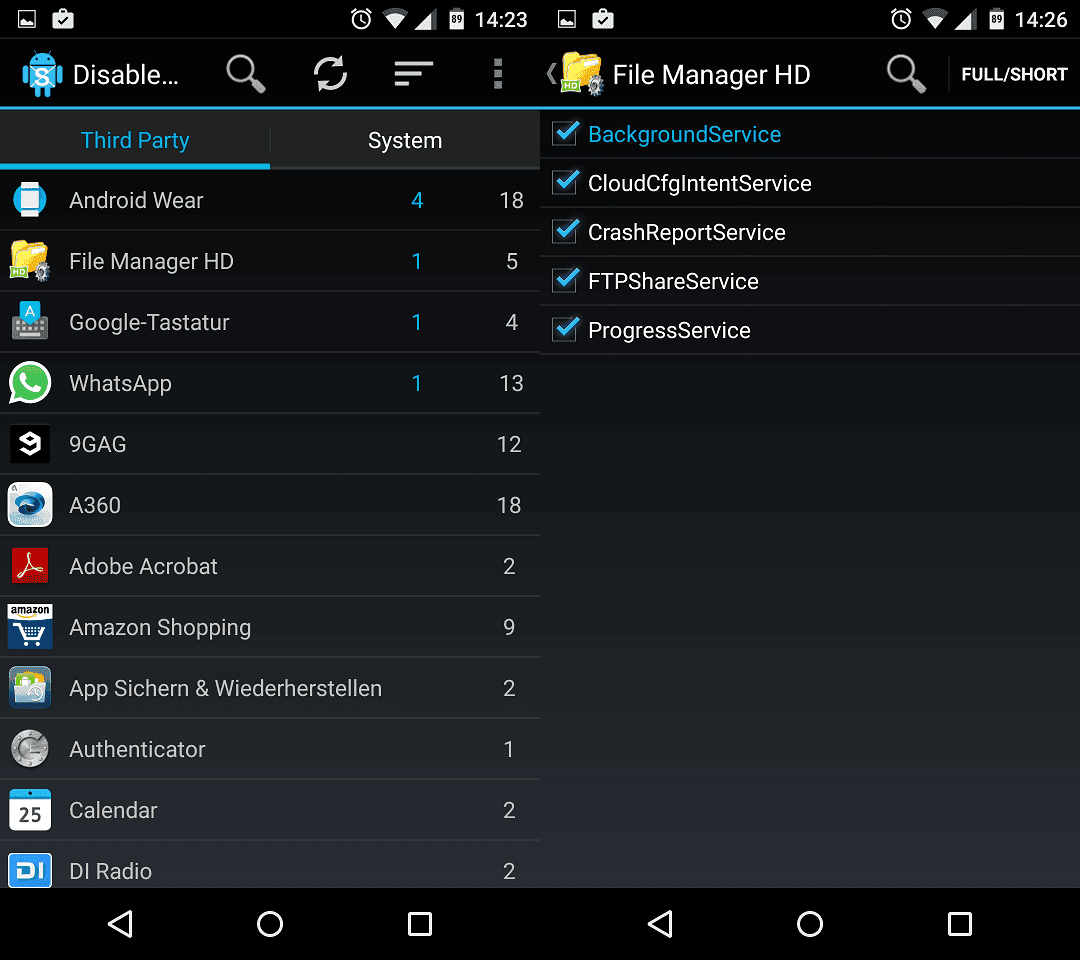
Task: Tap the WhatsApp app icon
Action: pyautogui.click(x=30, y=383)
